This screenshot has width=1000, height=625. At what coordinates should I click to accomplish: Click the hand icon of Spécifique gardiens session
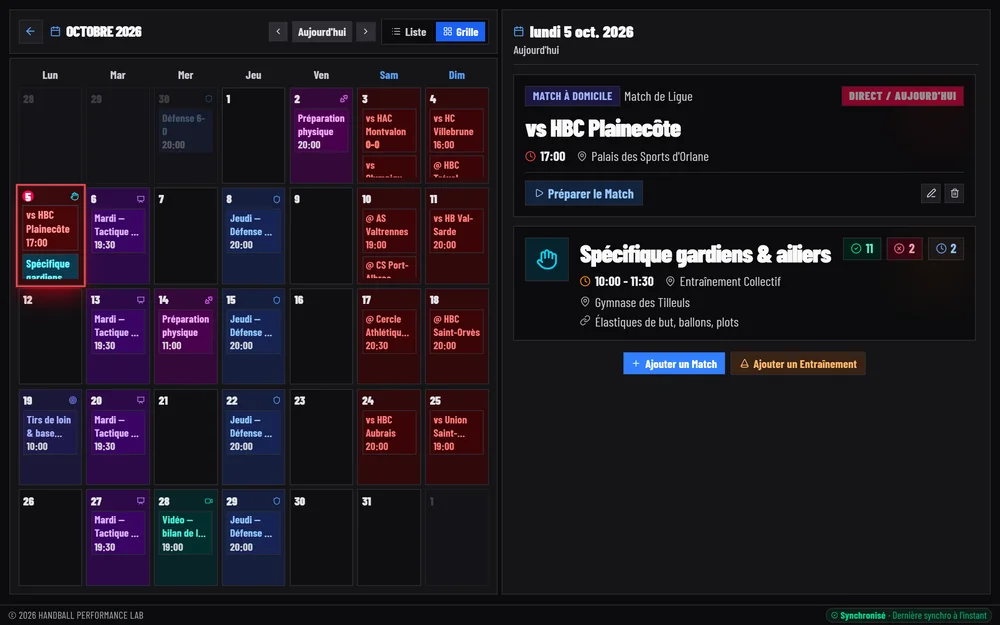click(547, 259)
